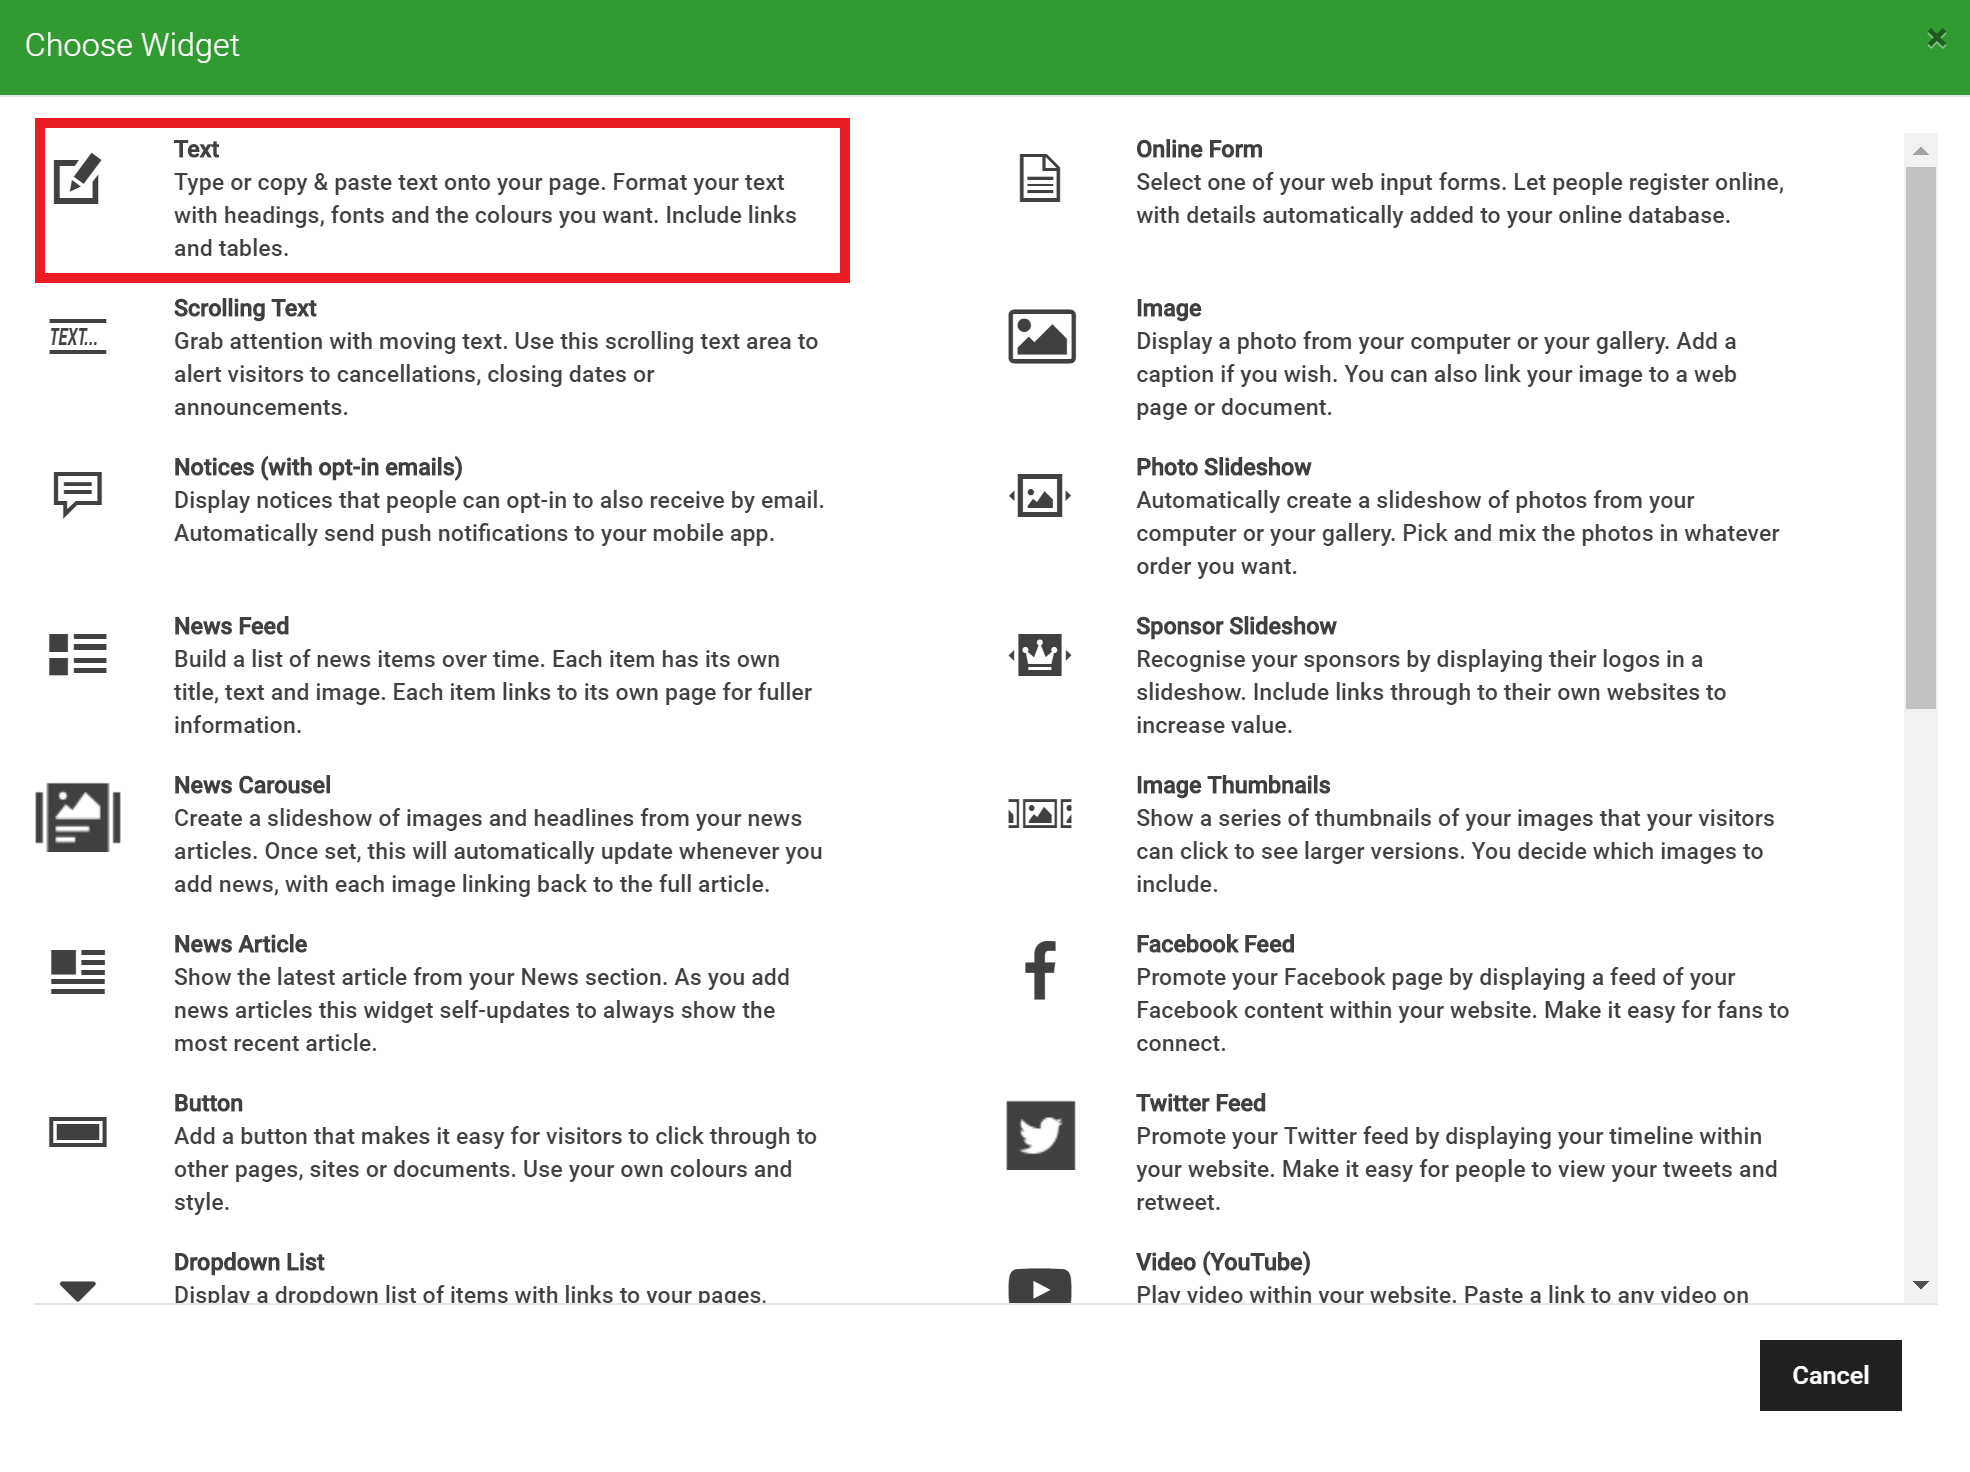Select the Online Form document icon
This screenshot has width=1970, height=1472.
[1040, 178]
